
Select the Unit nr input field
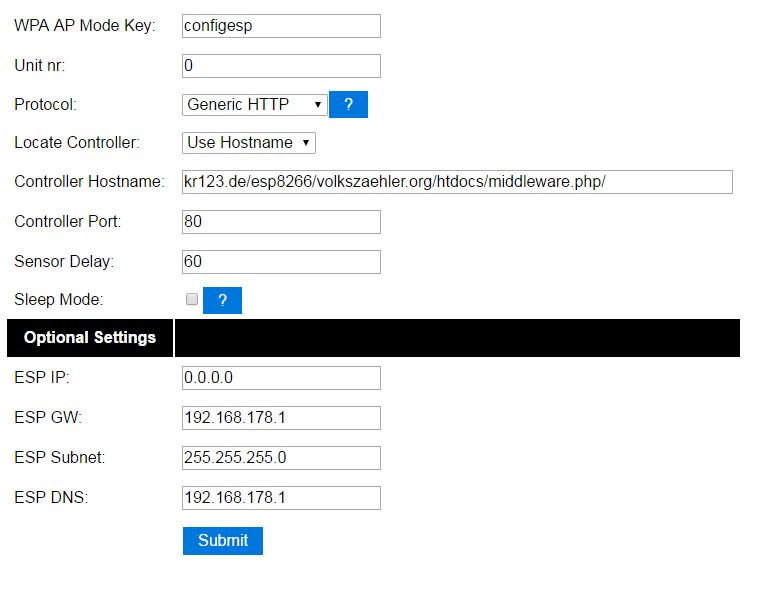pyautogui.click(x=281, y=66)
